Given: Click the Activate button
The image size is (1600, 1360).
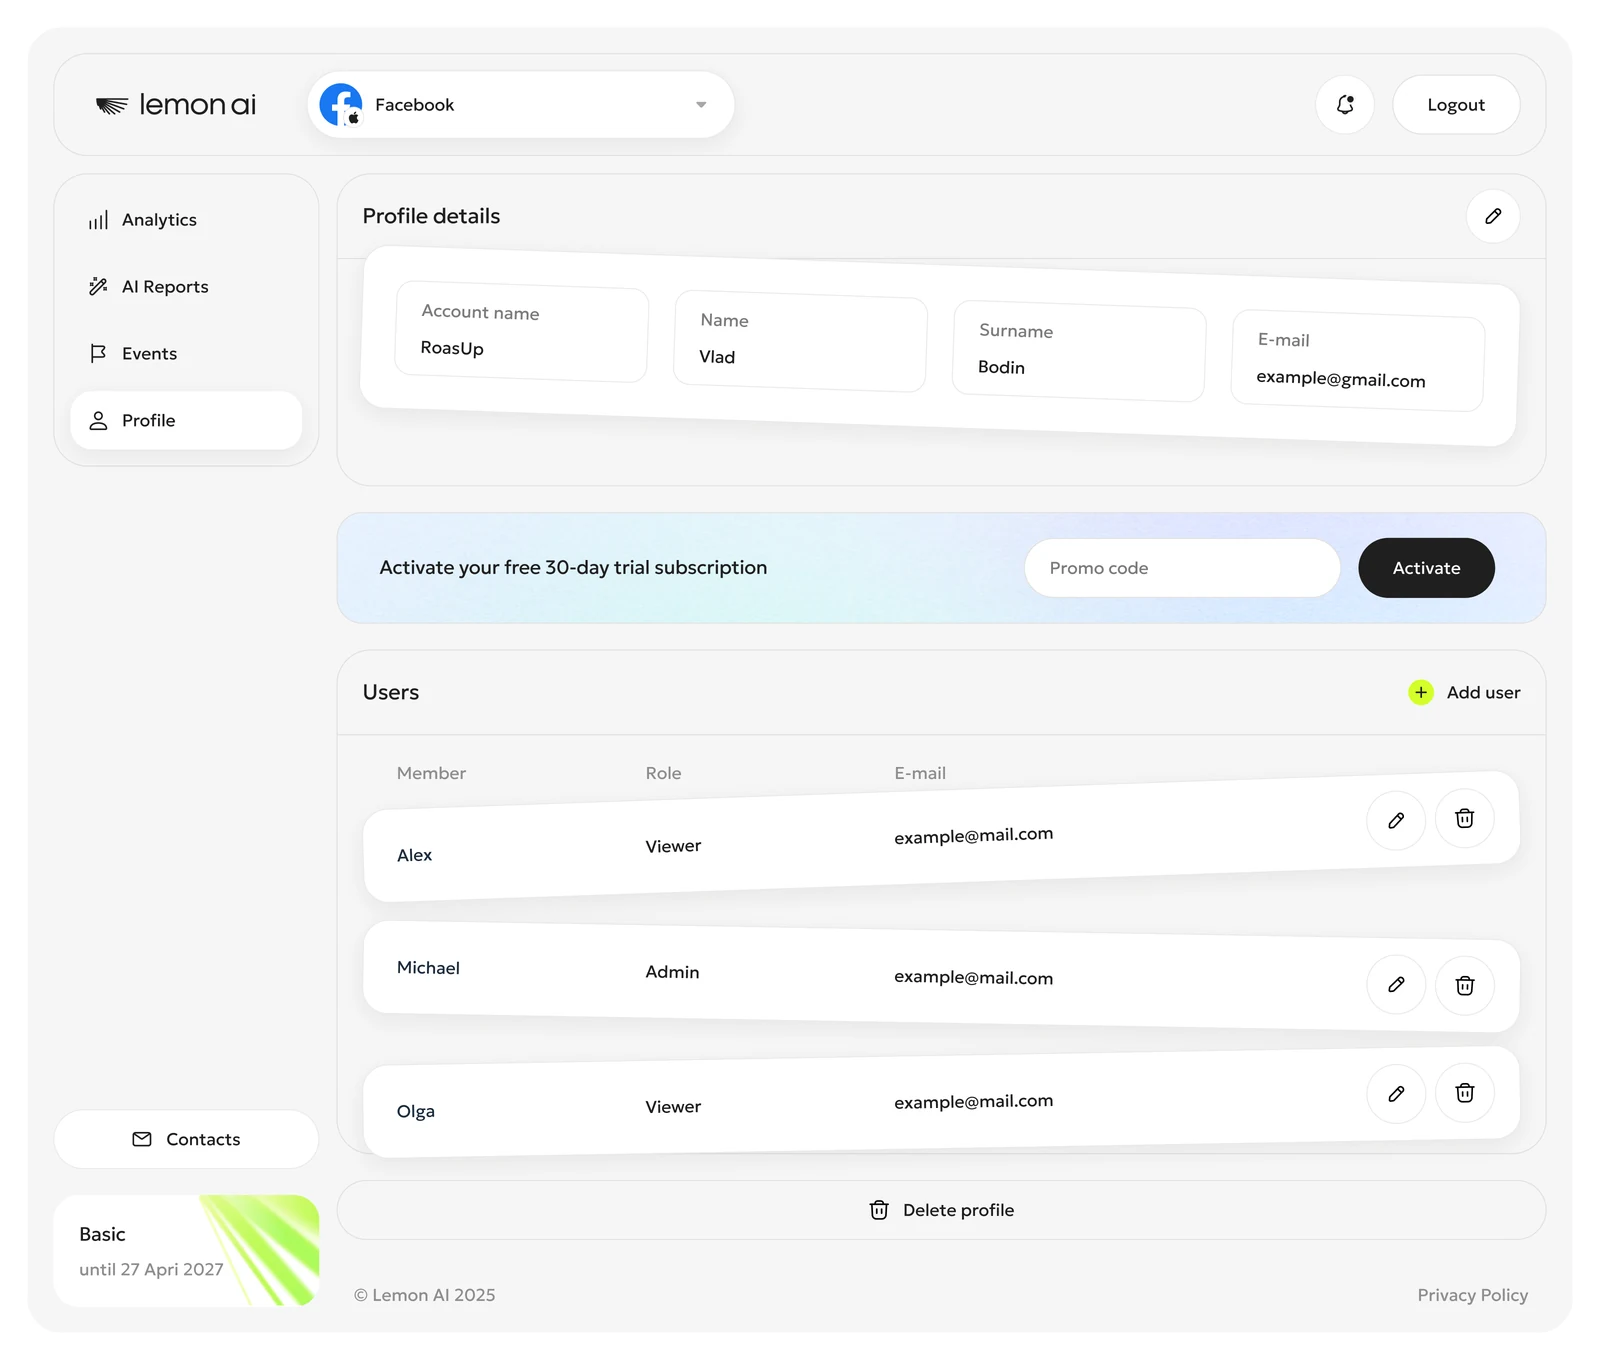Looking at the screenshot, I should tap(1426, 568).
